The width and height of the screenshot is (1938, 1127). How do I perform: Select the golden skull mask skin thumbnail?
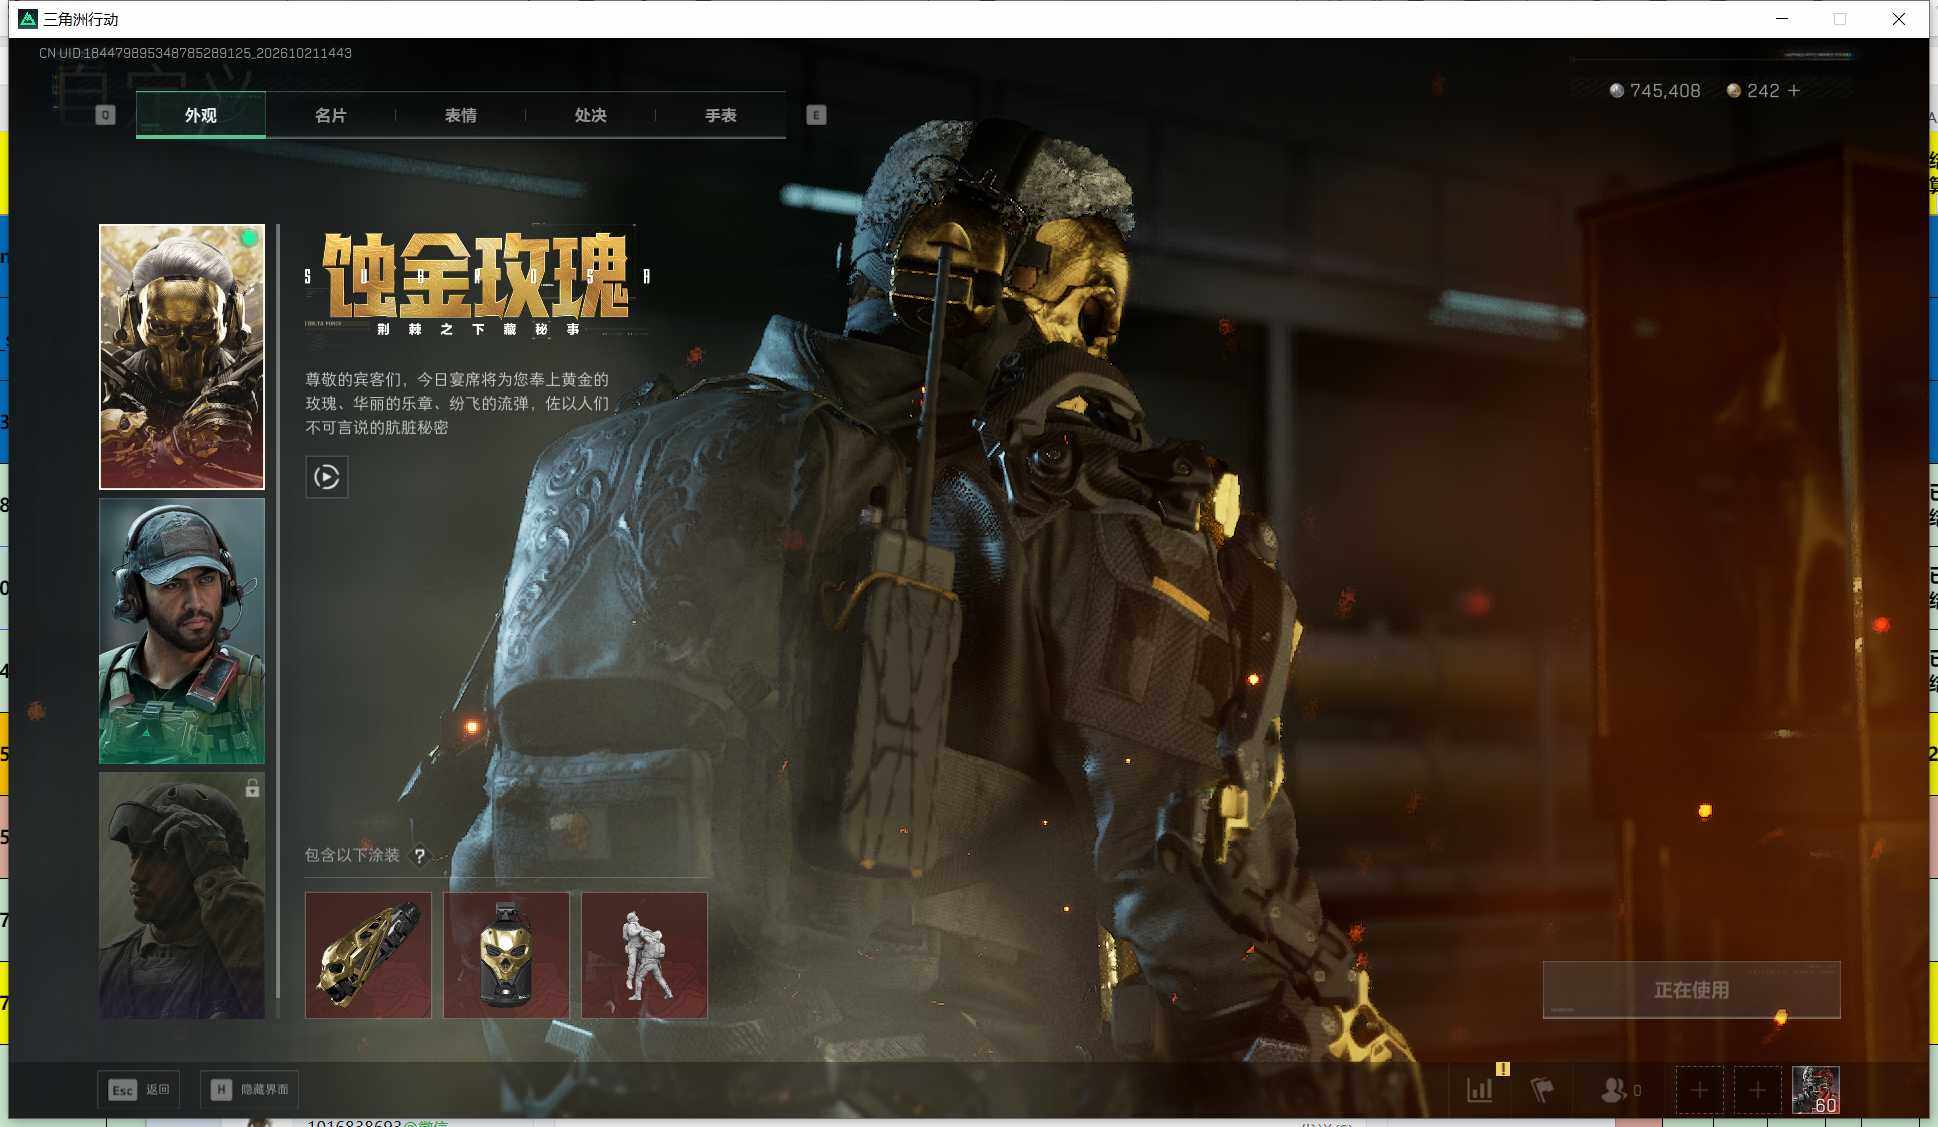[x=182, y=357]
